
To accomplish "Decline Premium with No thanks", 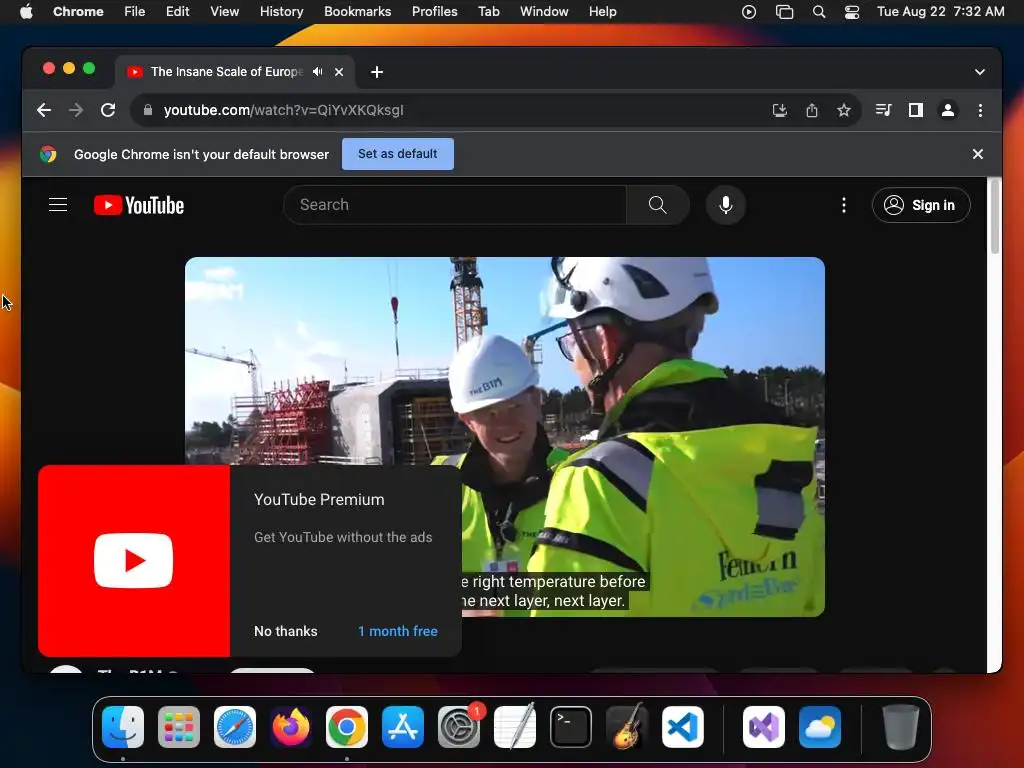I will pos(285,632).
